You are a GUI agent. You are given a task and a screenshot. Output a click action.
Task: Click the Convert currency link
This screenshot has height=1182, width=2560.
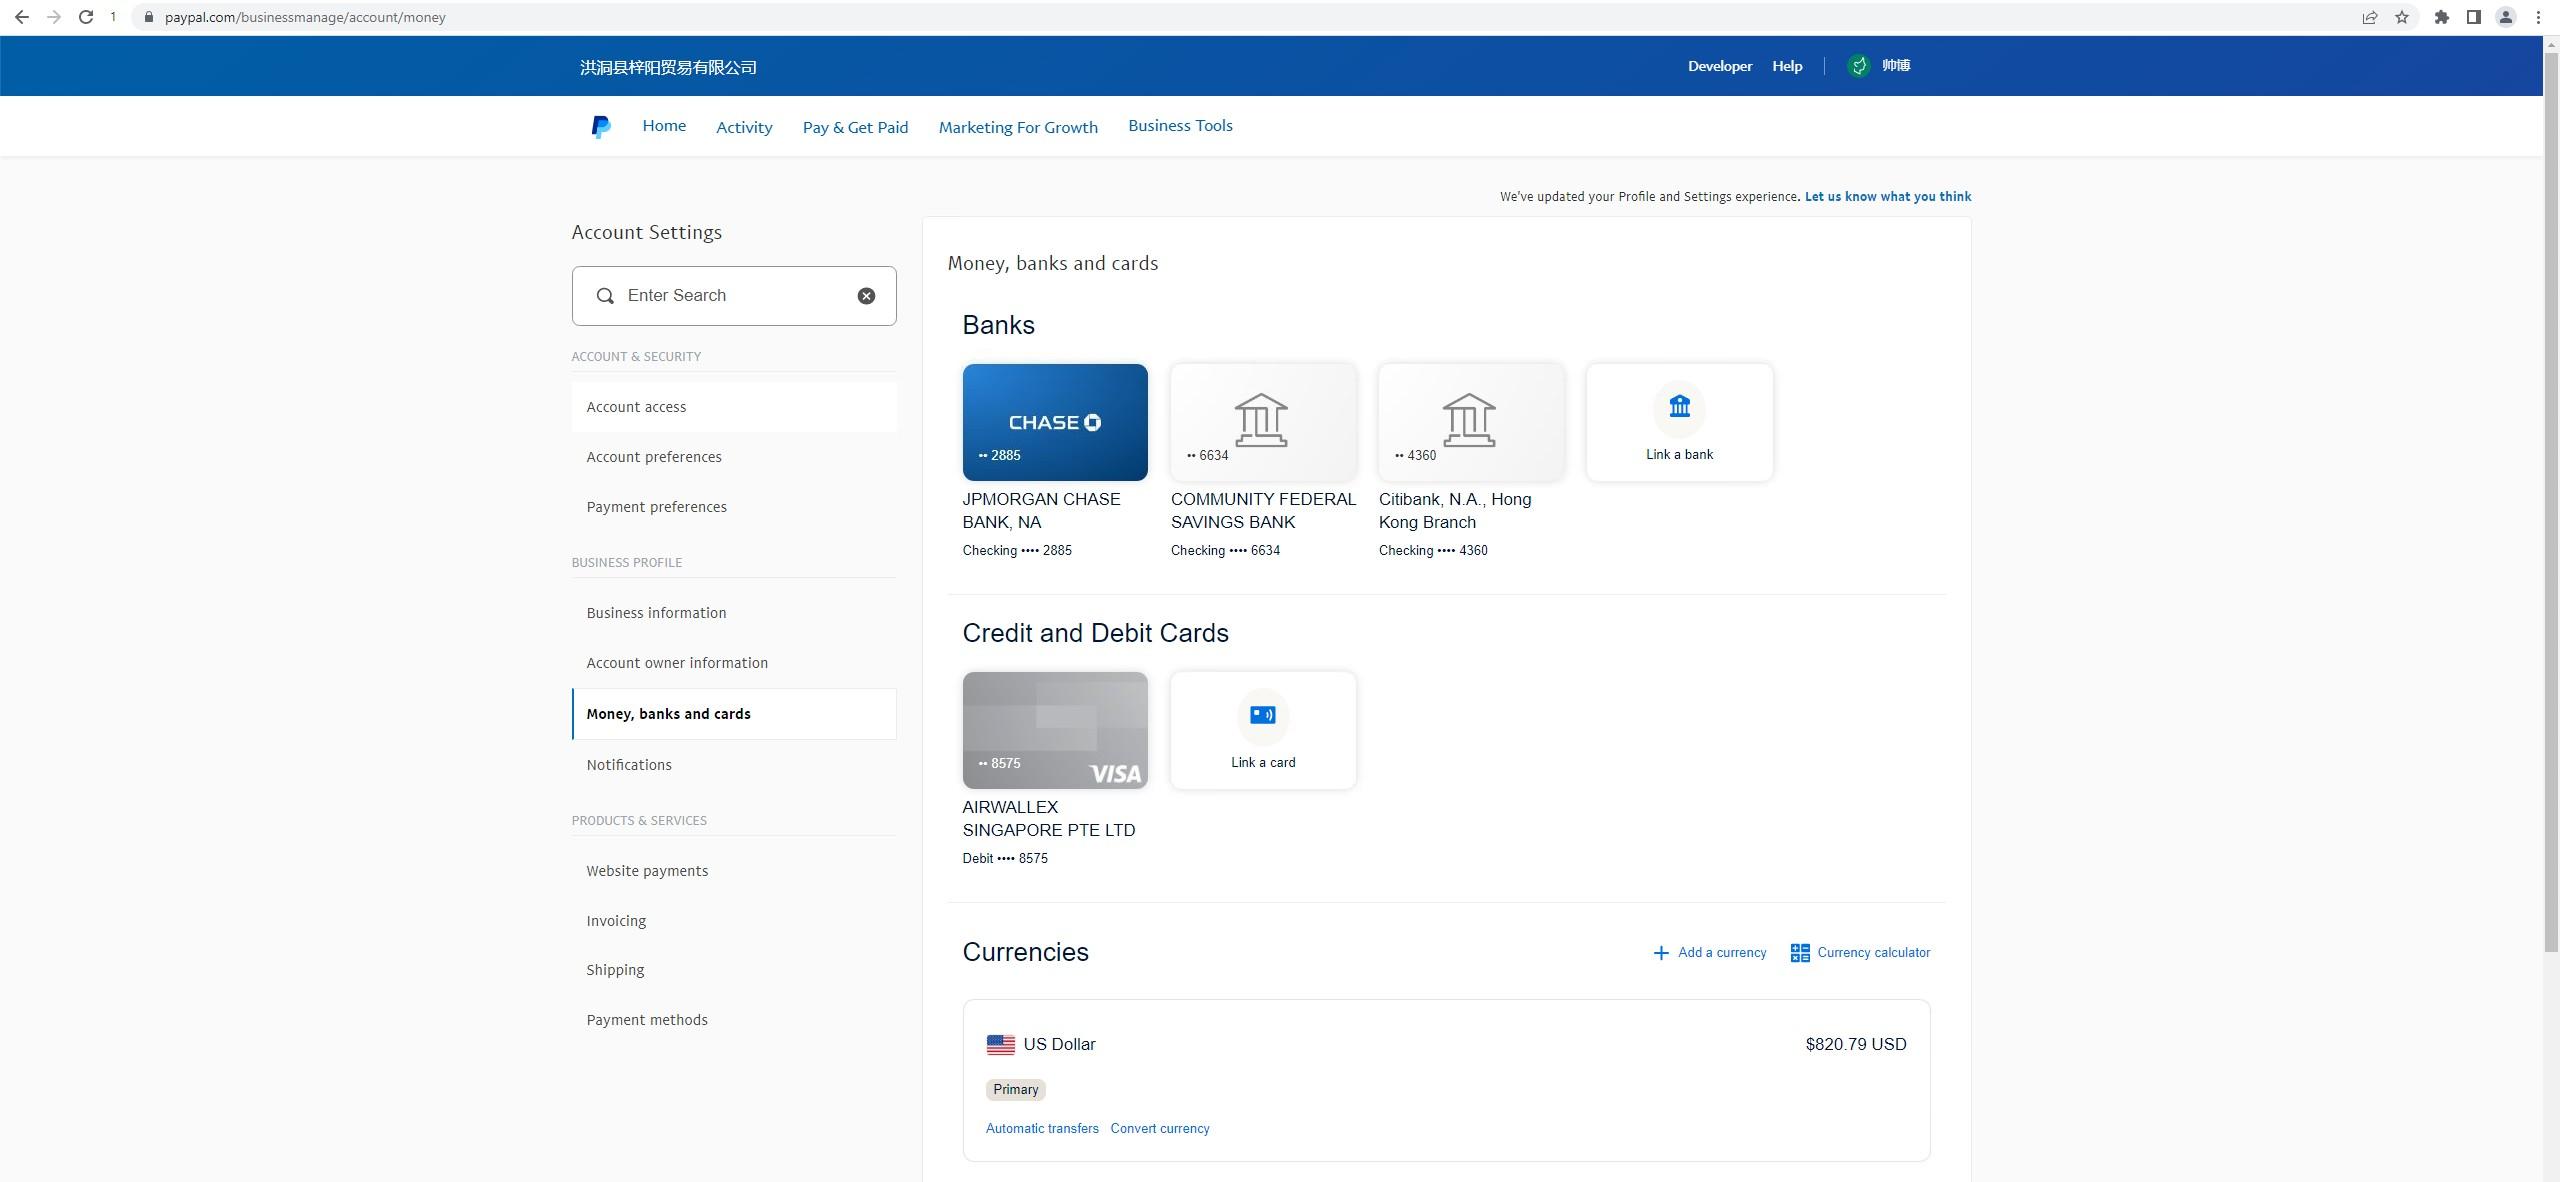tap(1159, 1128)
